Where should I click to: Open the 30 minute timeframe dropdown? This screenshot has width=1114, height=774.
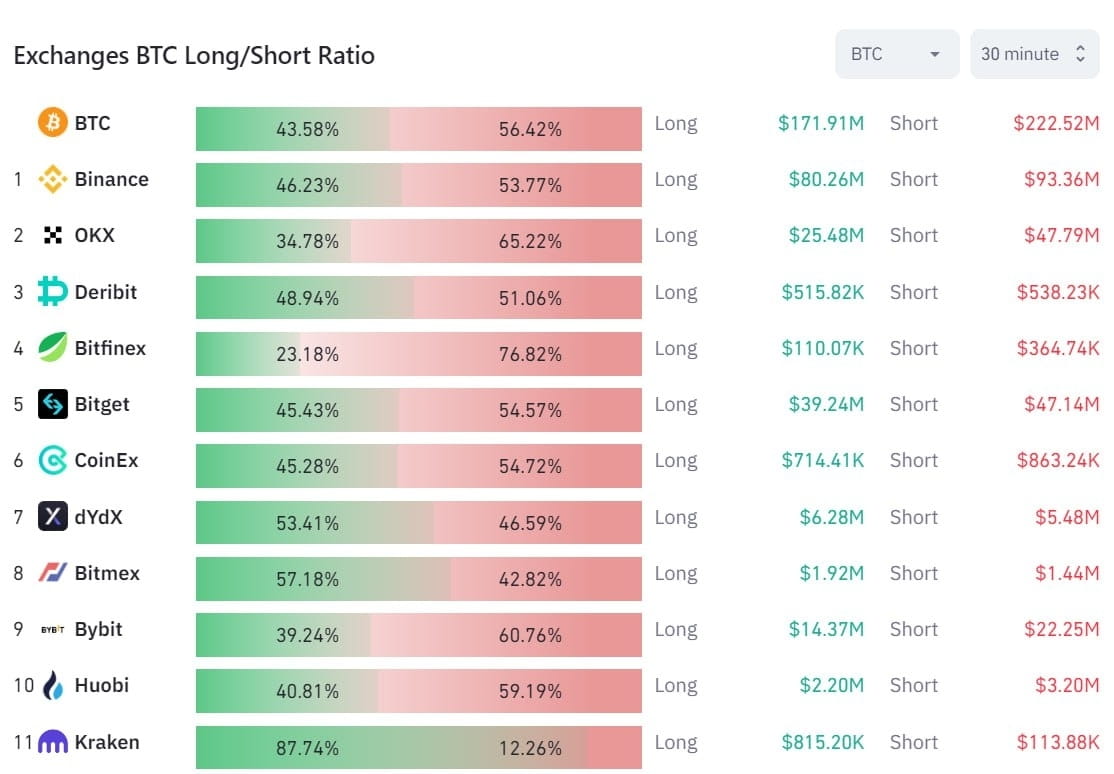coord(1033,54)
